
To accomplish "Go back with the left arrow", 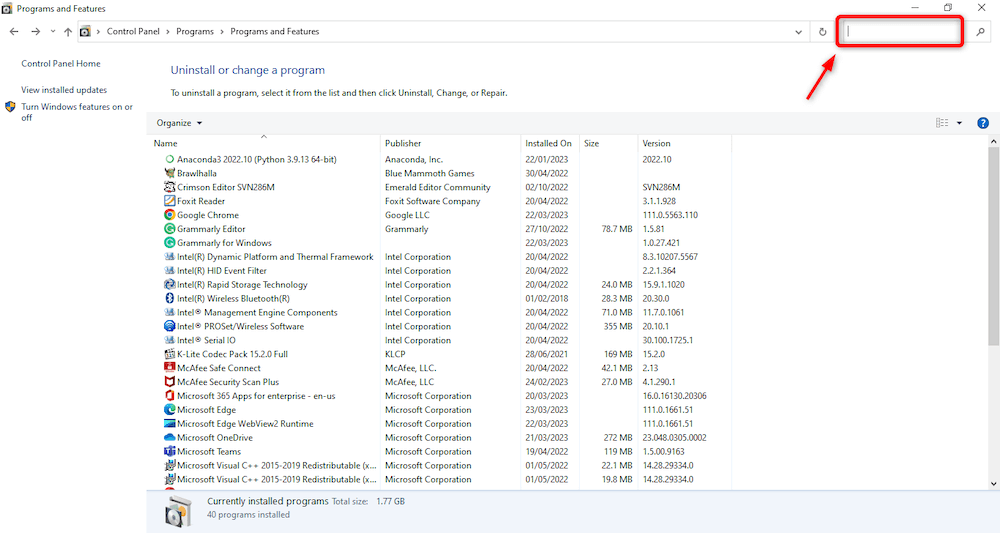I will click(x=14, y=31).
